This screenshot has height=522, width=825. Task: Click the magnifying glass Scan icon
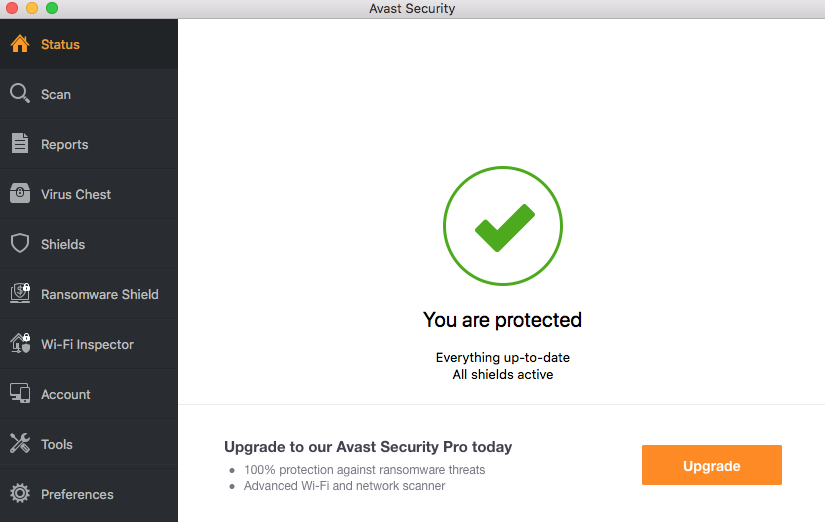(x=20, y=94)
